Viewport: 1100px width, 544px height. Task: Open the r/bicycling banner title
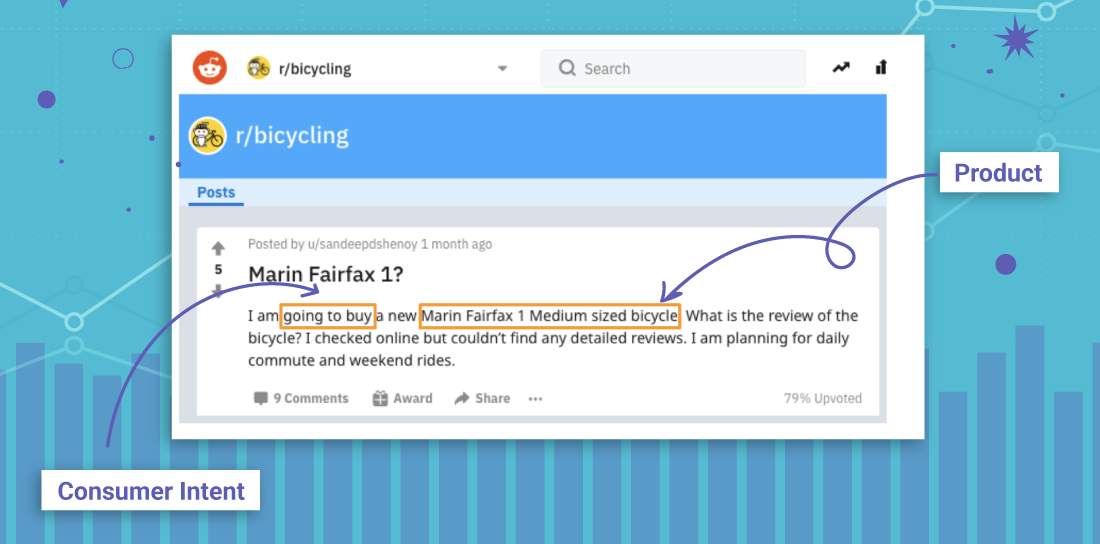[292, 135]
